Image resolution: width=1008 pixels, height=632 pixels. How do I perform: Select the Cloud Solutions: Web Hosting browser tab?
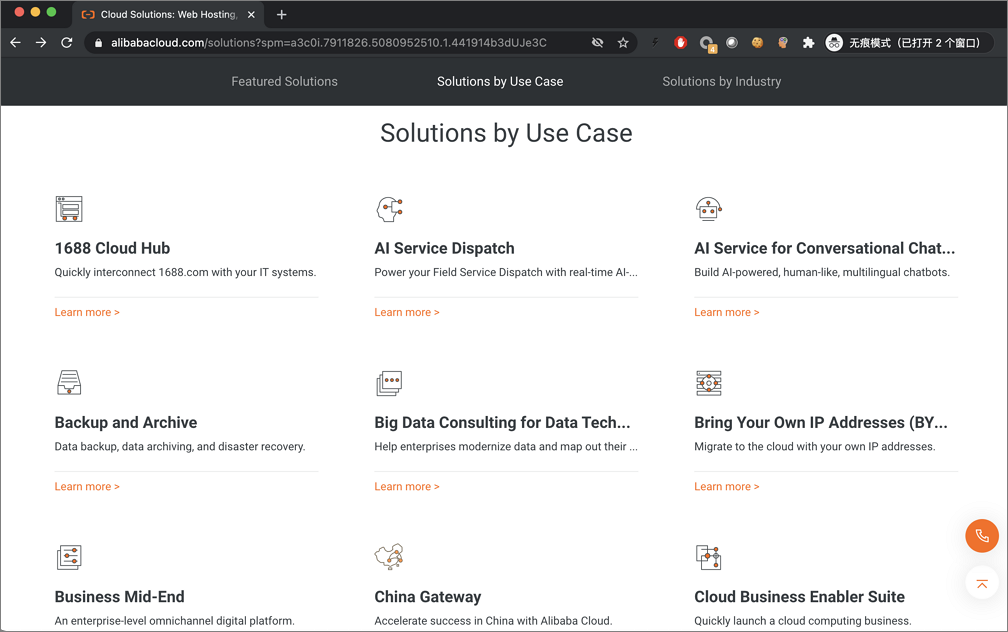168,14
